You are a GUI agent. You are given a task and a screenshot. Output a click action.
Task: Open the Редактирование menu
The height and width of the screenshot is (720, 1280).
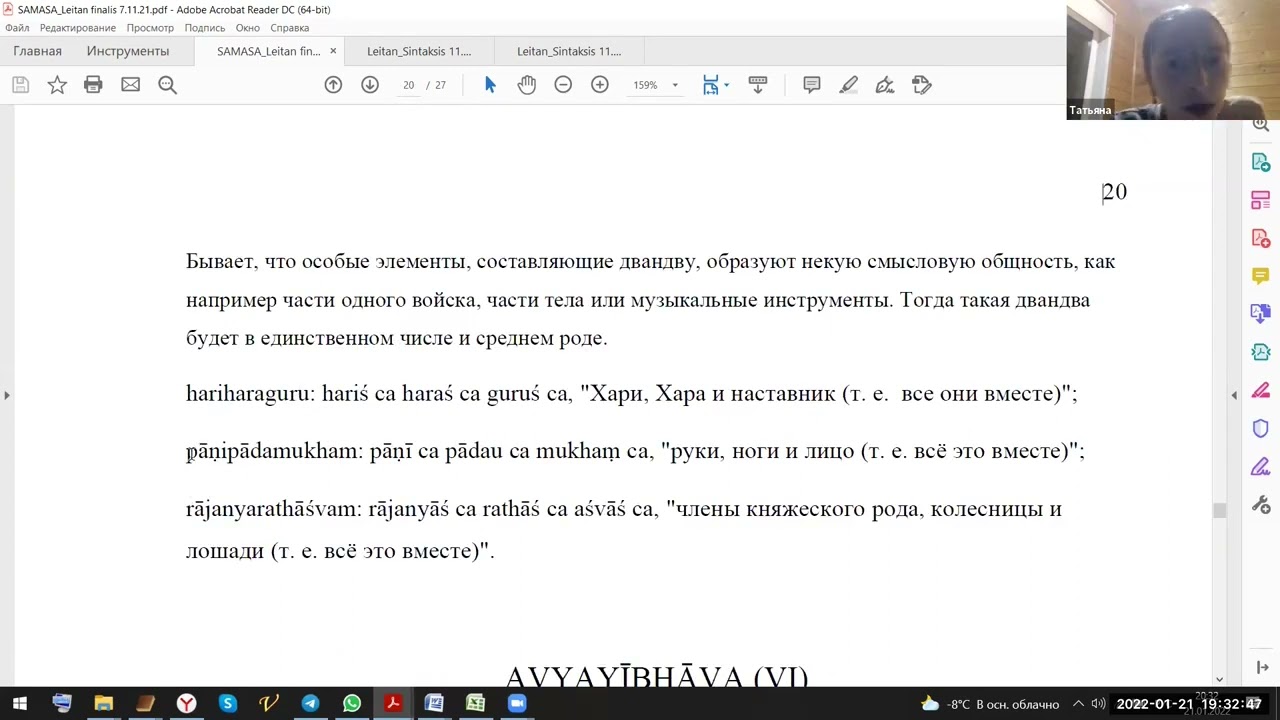tap(78, 28)
